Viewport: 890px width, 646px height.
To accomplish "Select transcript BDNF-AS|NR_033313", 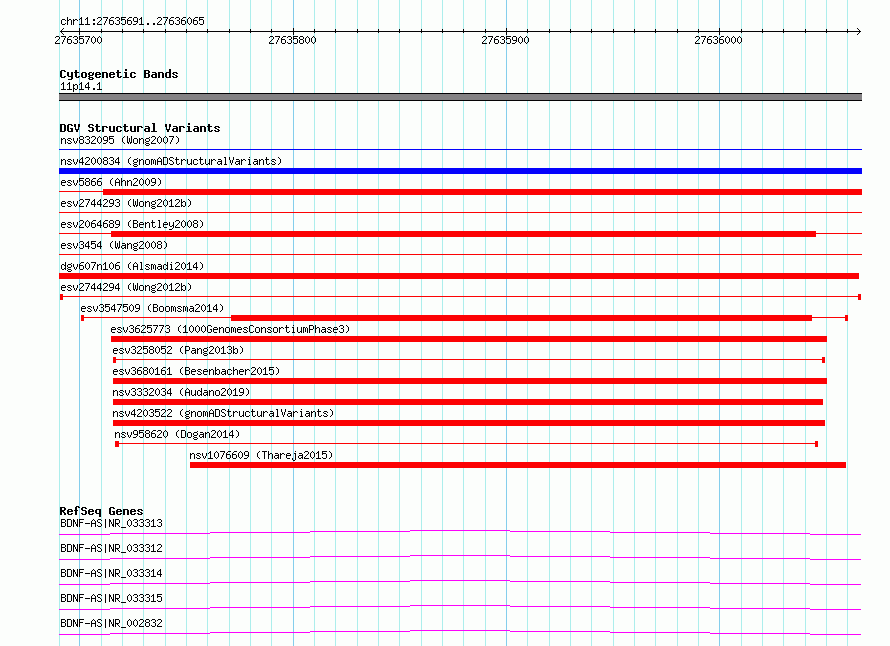I will tap(111, 523).
